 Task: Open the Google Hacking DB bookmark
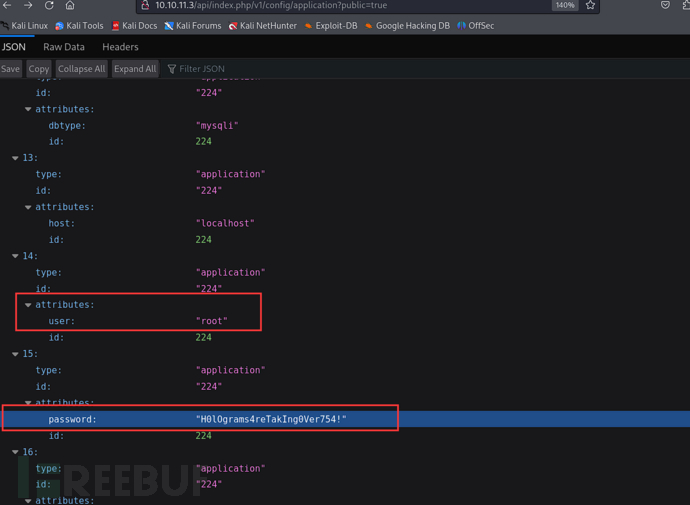(x=406, y=26)
